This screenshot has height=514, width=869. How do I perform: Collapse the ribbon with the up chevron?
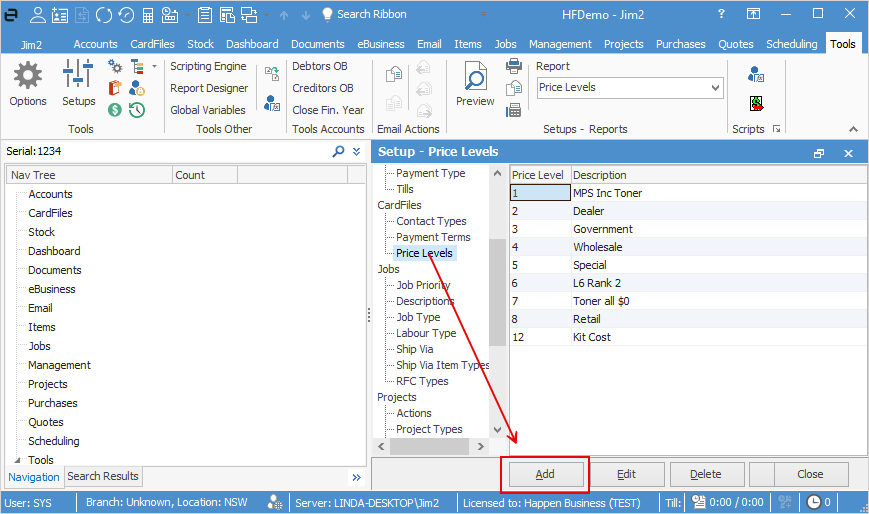853,129
